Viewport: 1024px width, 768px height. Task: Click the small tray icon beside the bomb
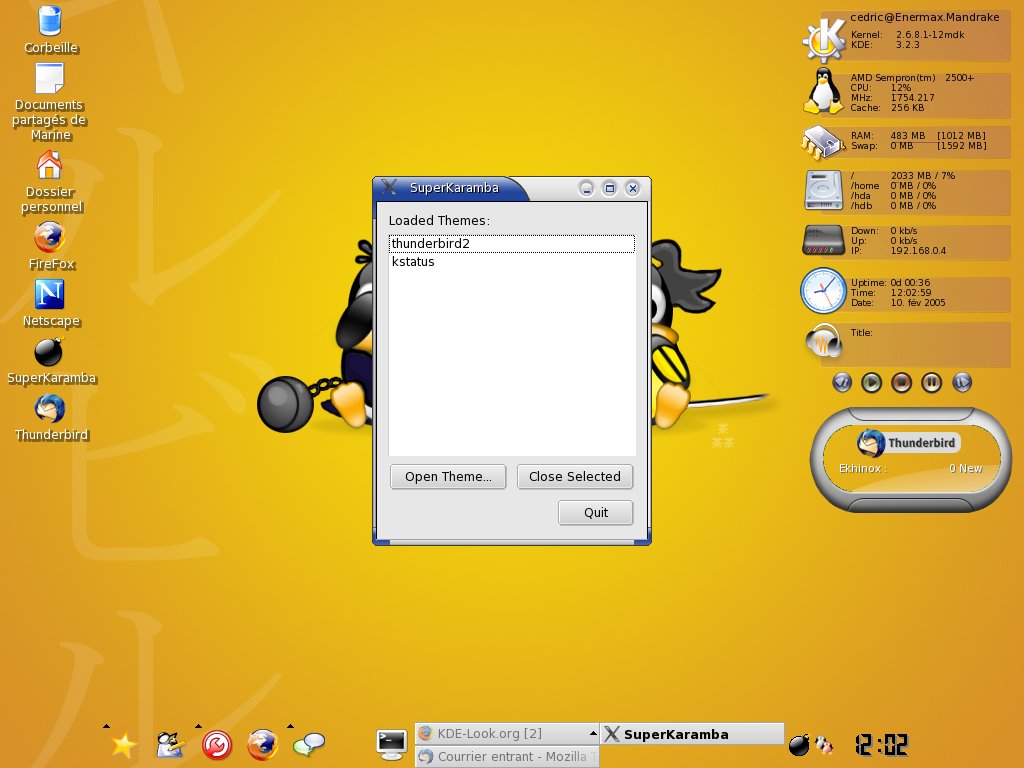coord(824,744)
